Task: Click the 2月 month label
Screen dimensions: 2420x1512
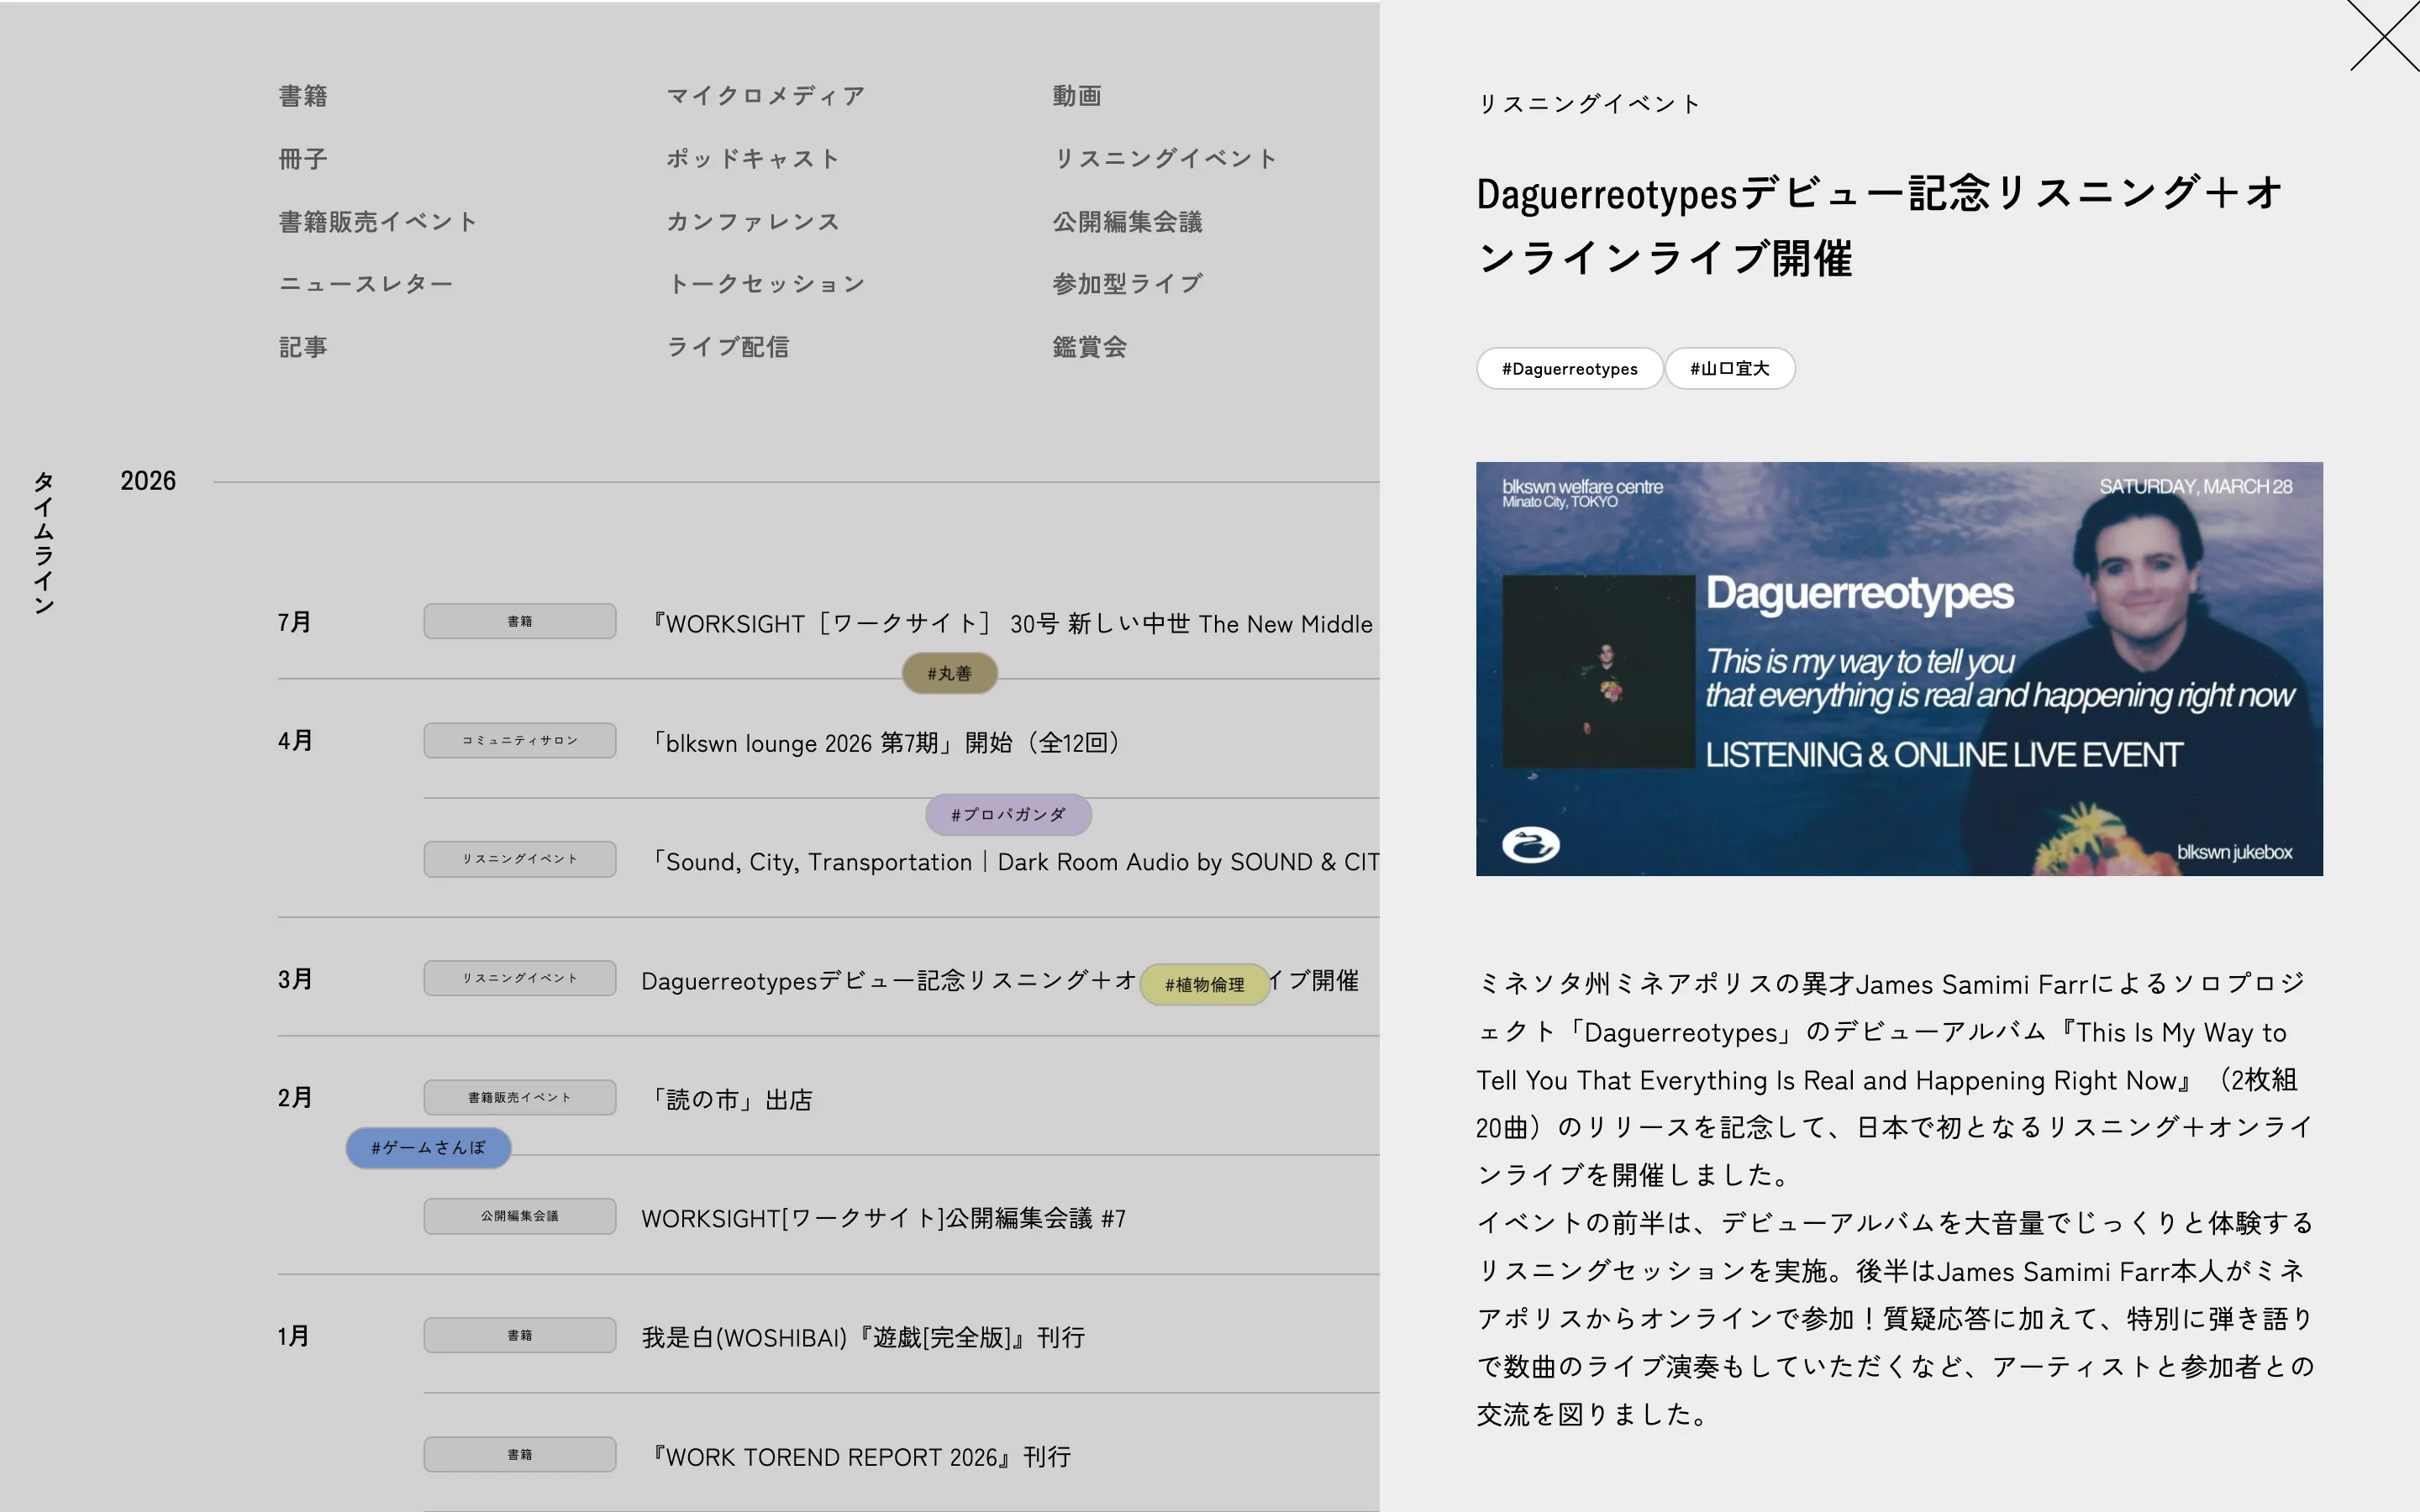Action: [x=295, y=1098]
